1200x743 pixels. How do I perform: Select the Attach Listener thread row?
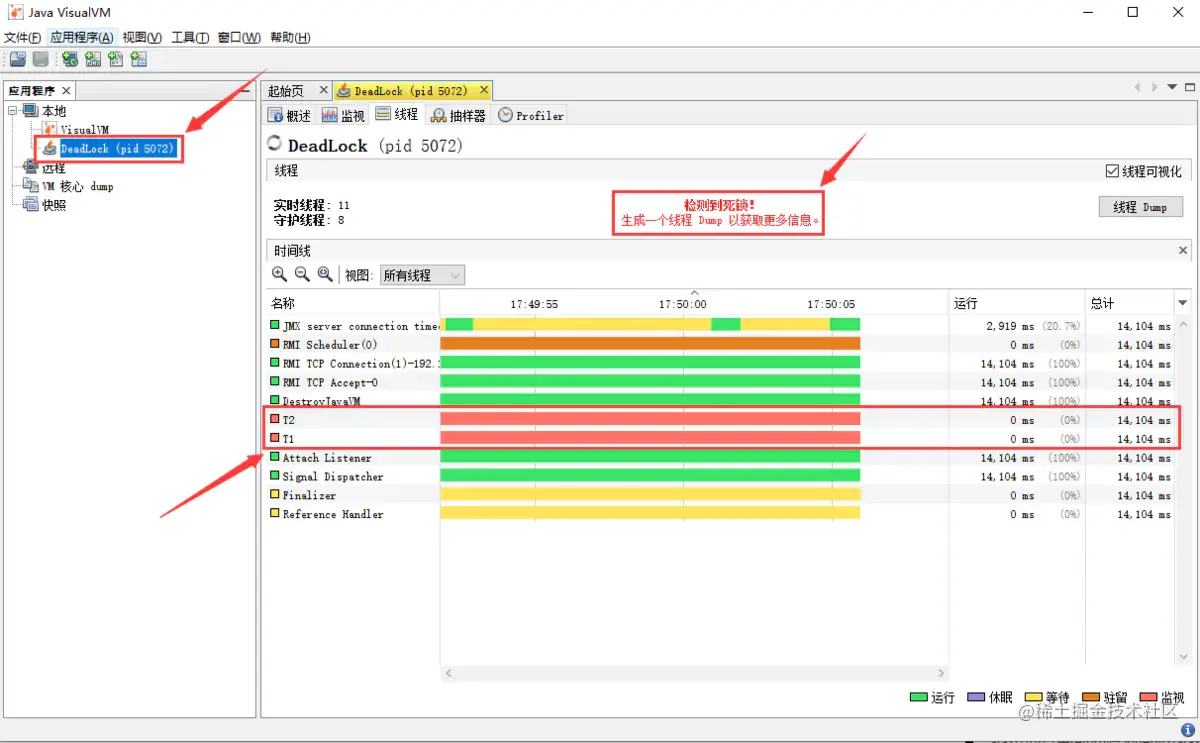720,458
